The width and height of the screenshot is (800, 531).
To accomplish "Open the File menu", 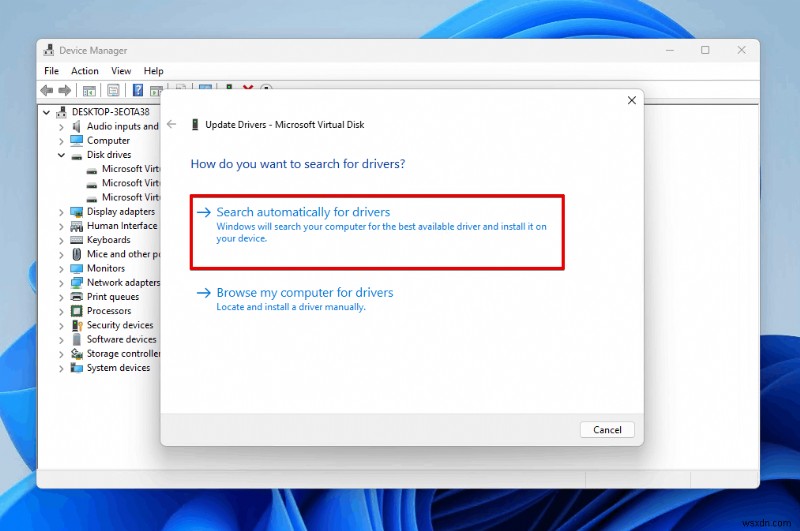I will coord(51,71).
